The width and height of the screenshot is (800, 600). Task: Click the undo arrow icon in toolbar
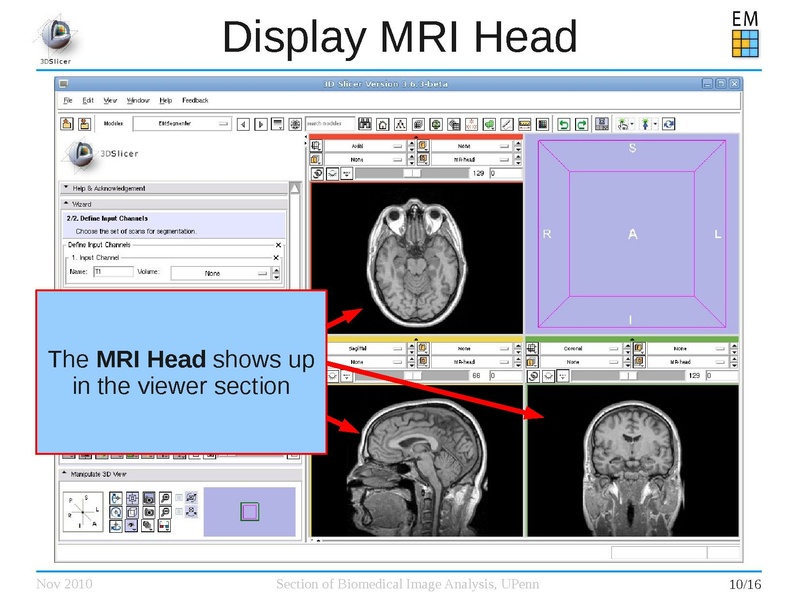click(564, 125)
